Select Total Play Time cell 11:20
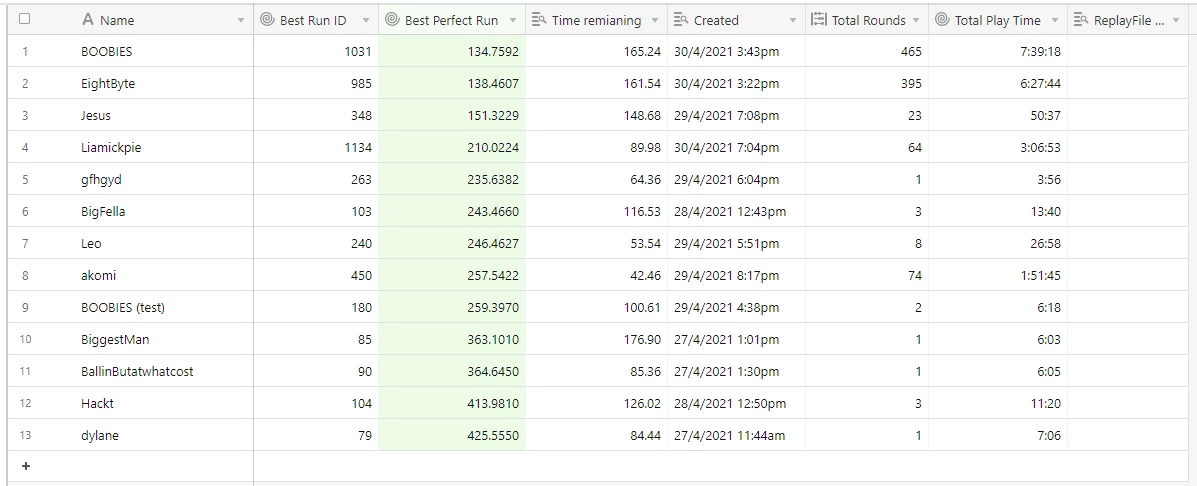Viewport: 1197px width, 486px height. click(x=998, y=403)
